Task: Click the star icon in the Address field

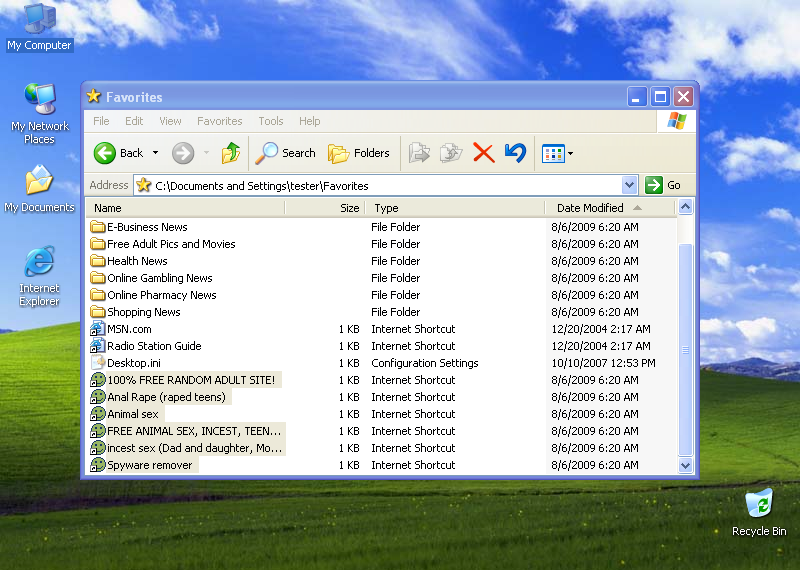Action: 144,185
